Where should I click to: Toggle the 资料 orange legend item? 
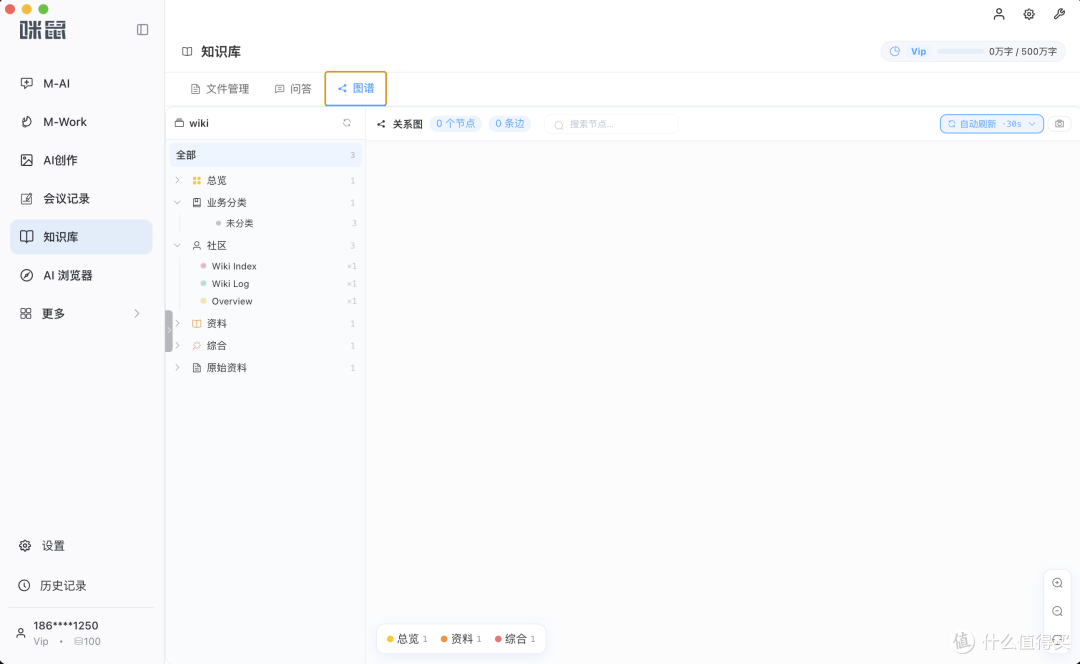point(461,639)
